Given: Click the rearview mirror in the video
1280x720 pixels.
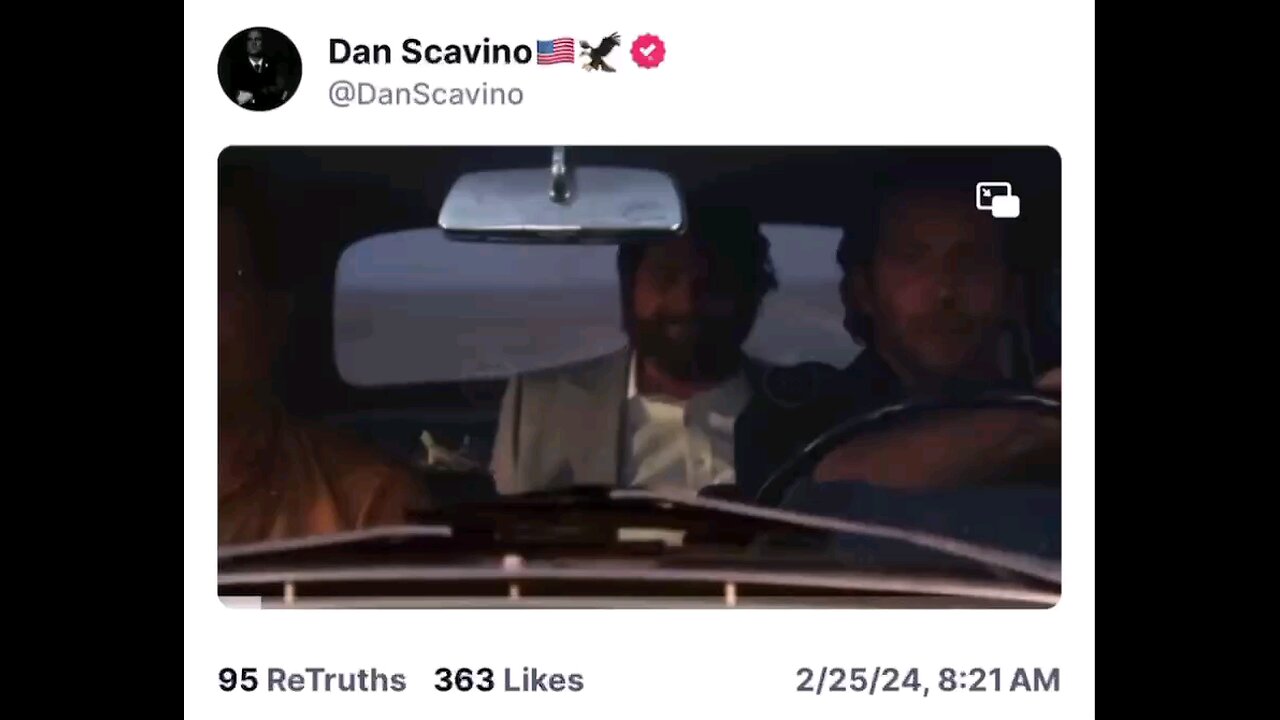Looking at the screenshot, I should [x=561, y=204].
